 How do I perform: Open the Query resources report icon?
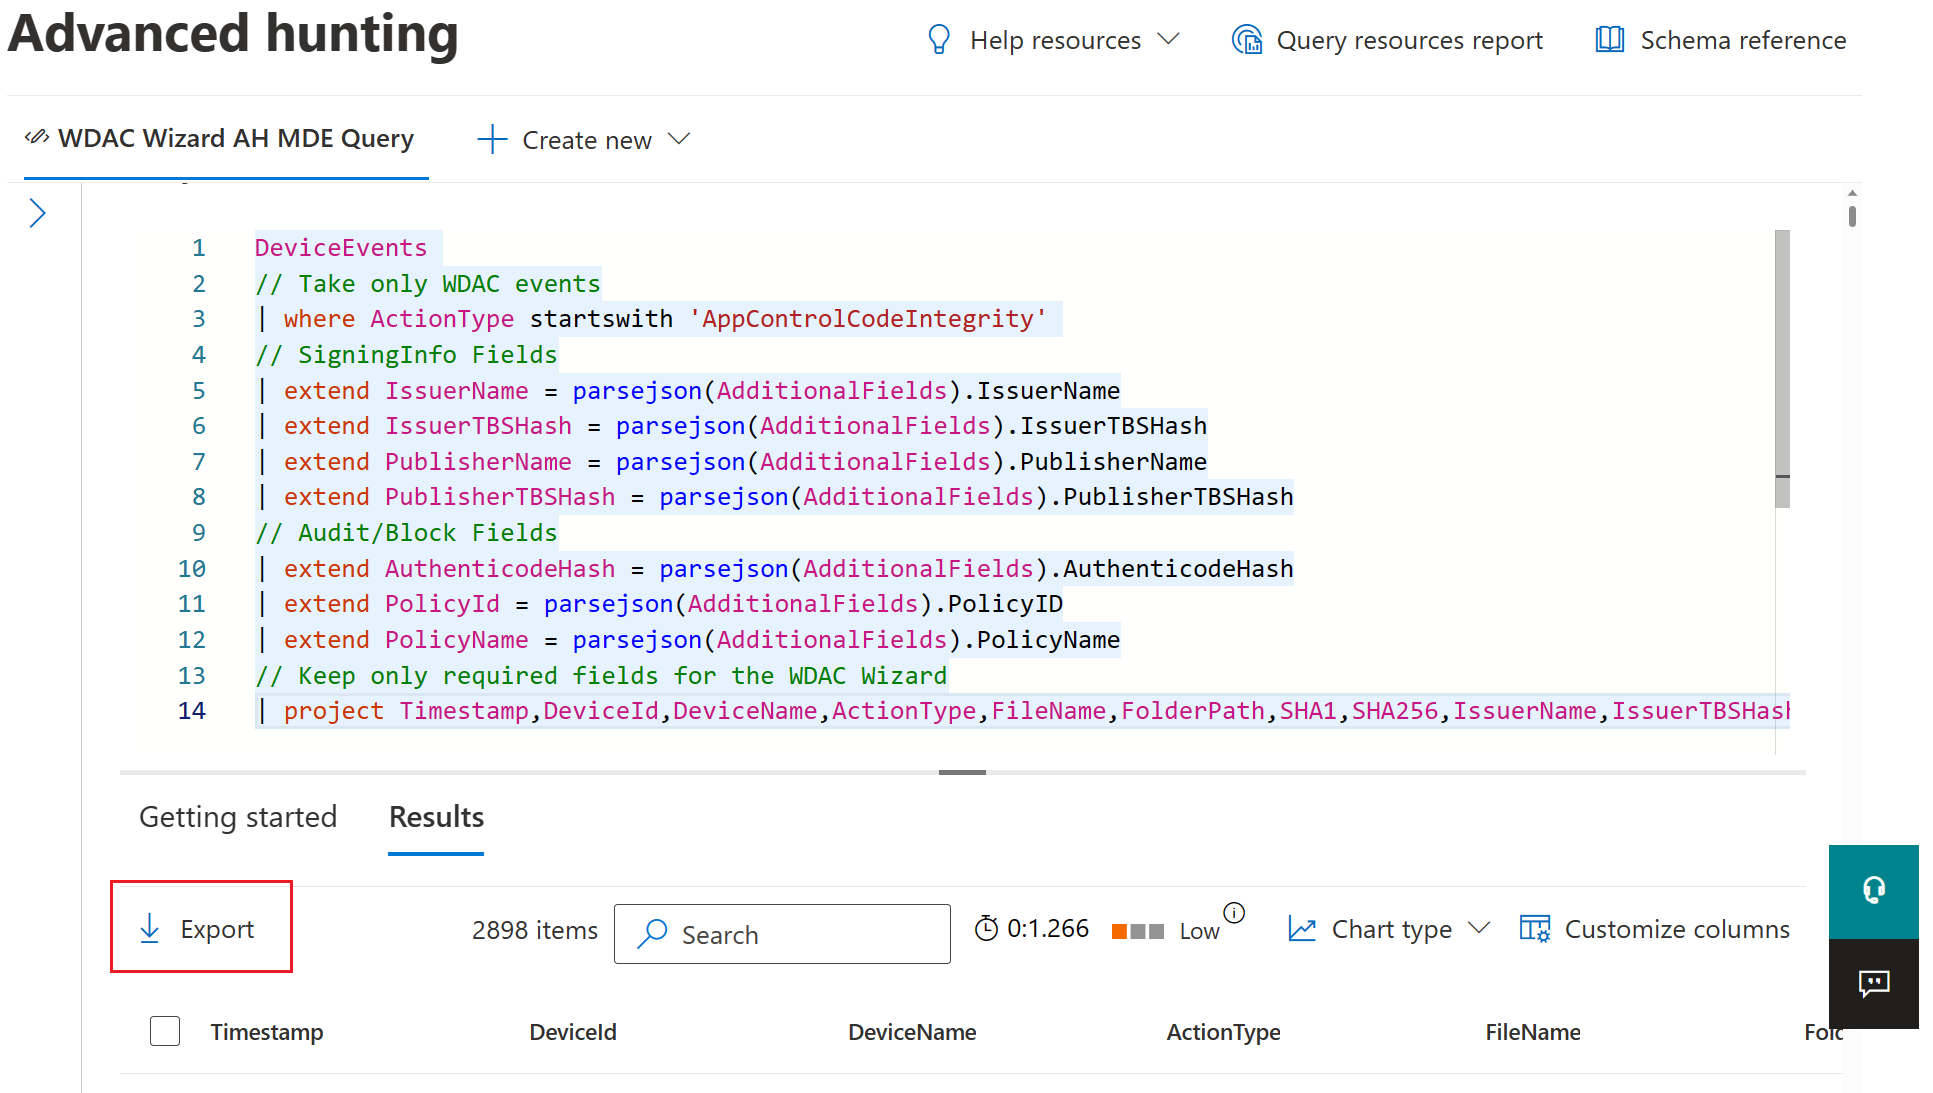pos(1246,40)
